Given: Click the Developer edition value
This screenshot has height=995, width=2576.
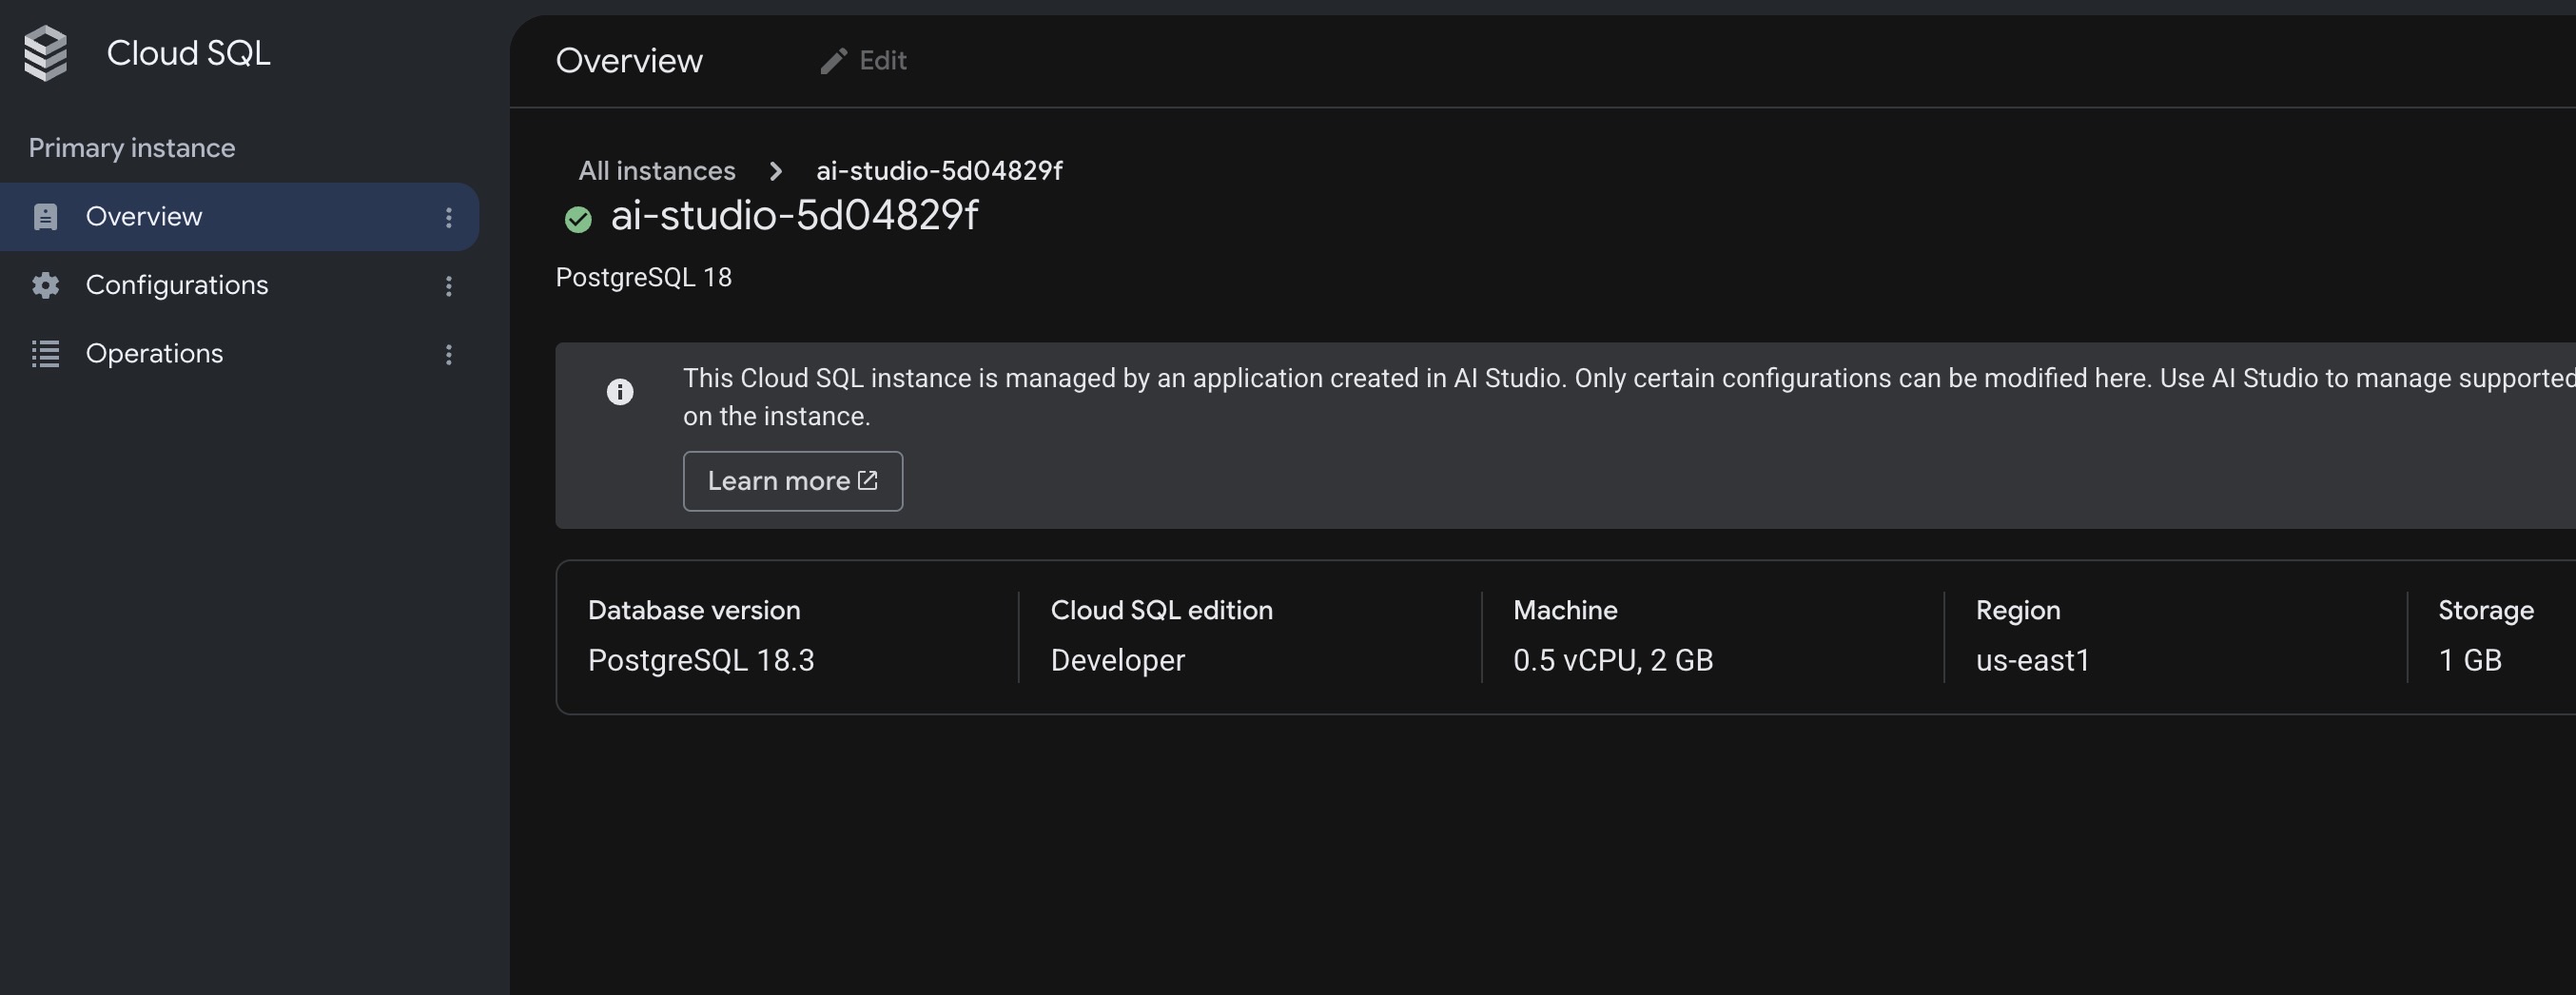Looking at the screenshot, I should tap(1118, 660).
